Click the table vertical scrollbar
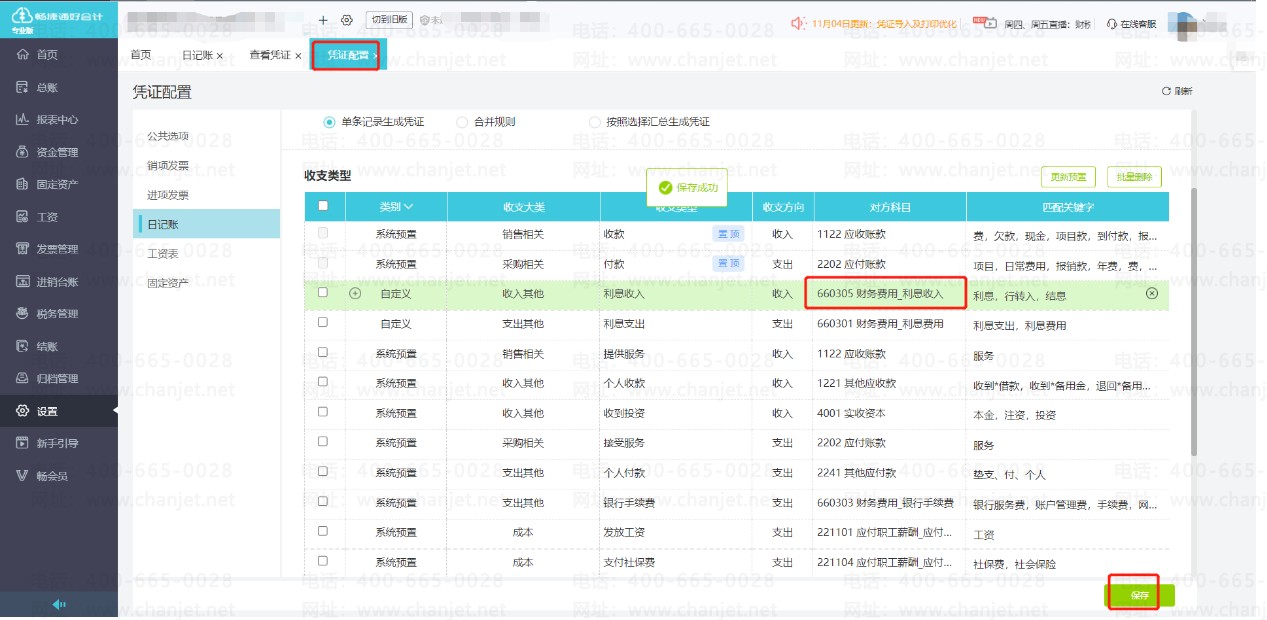Image resolution: width=1267 pixels, height=620 pixels. pos(1192,320)
